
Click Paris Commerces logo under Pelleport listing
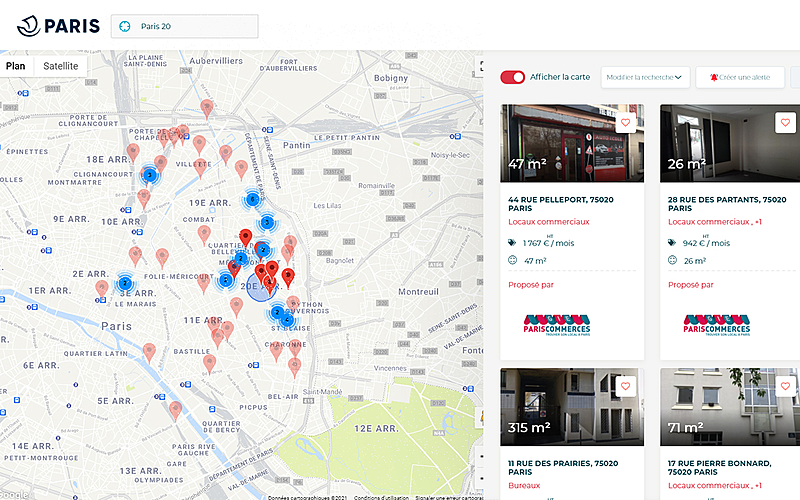(557, 325)
